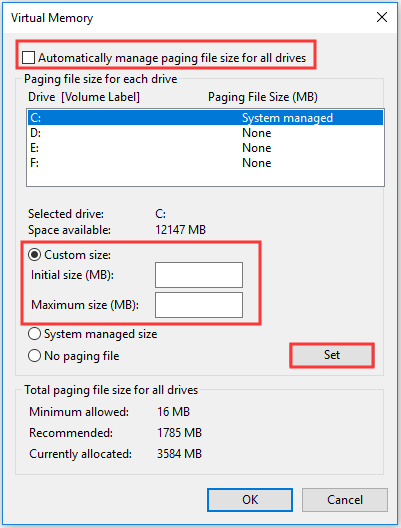Click the 'System managed size' label text
The width and height of the screenshot is (401, 528).
100,334
